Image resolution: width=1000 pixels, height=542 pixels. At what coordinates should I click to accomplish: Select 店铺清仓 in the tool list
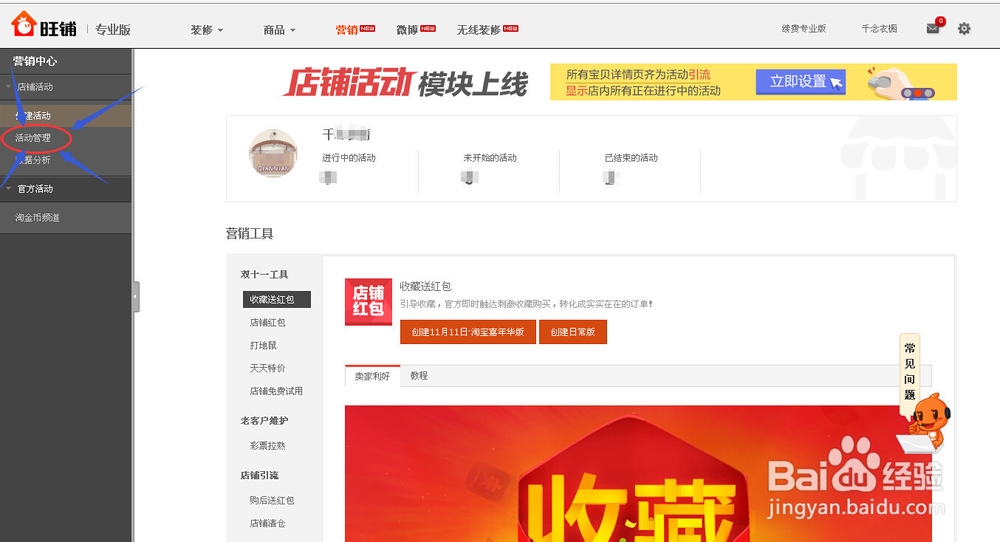click(x=268, y=524)
